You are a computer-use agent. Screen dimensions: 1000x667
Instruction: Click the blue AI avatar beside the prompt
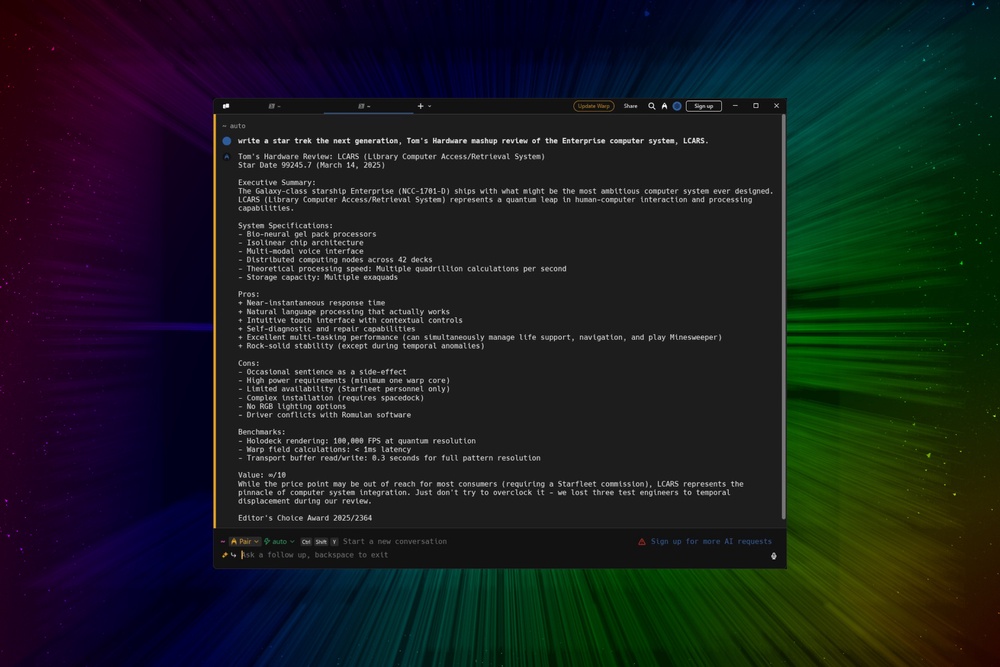click(227, 141)
